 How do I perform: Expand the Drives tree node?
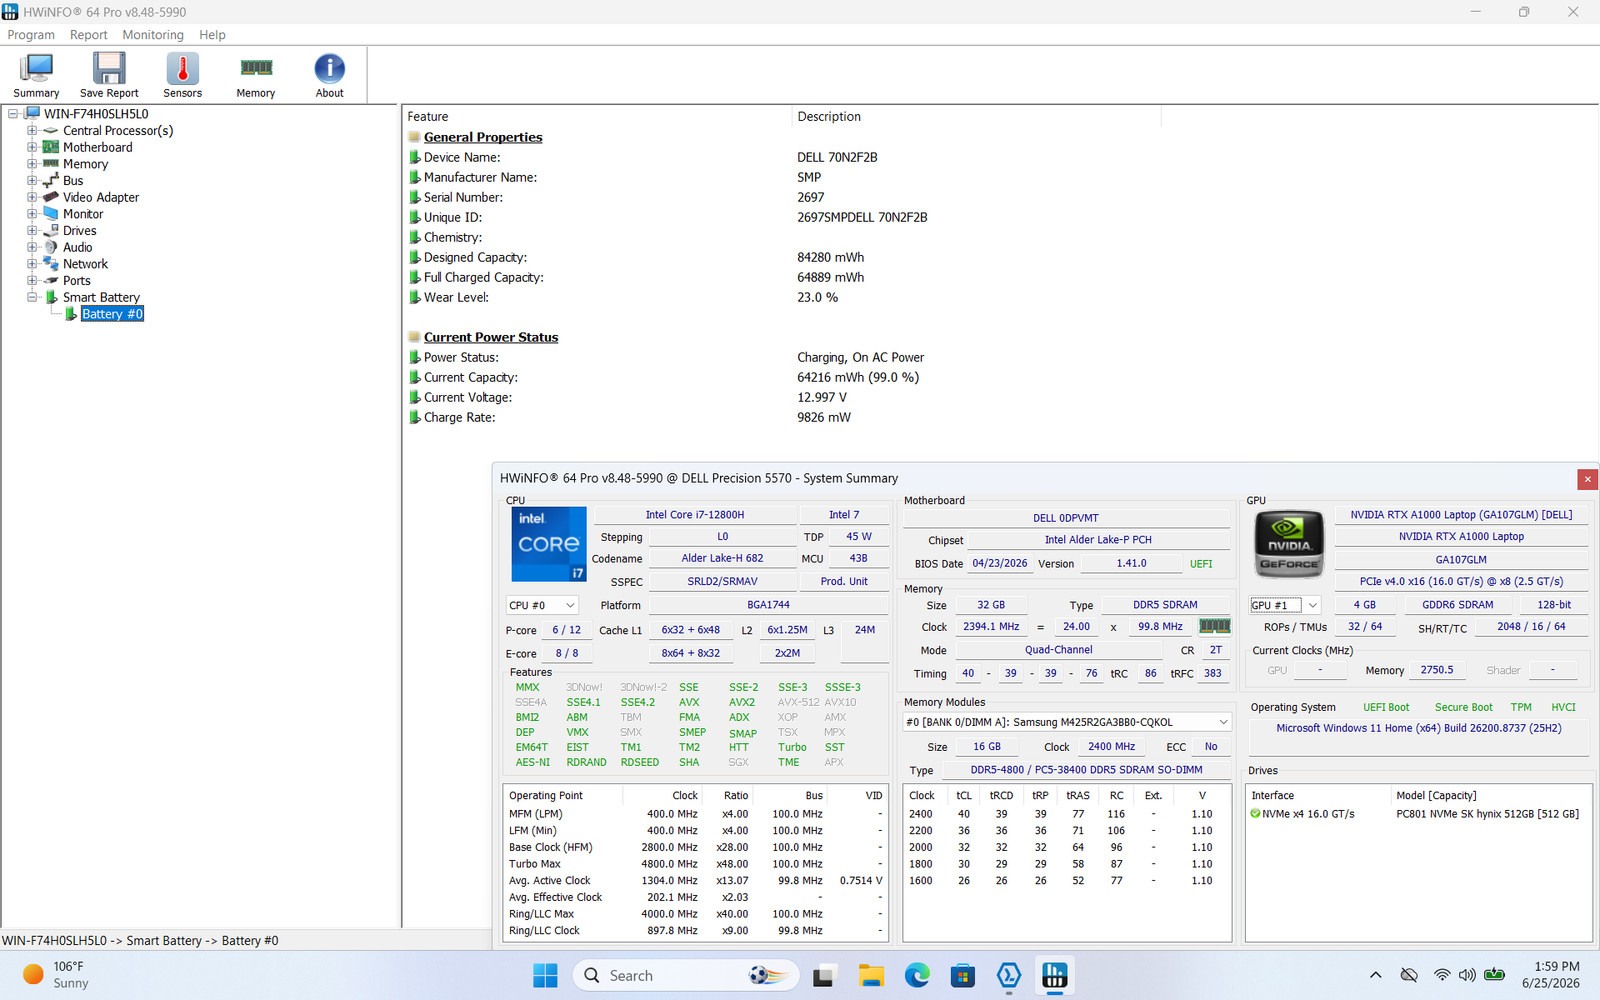point(32,231)
